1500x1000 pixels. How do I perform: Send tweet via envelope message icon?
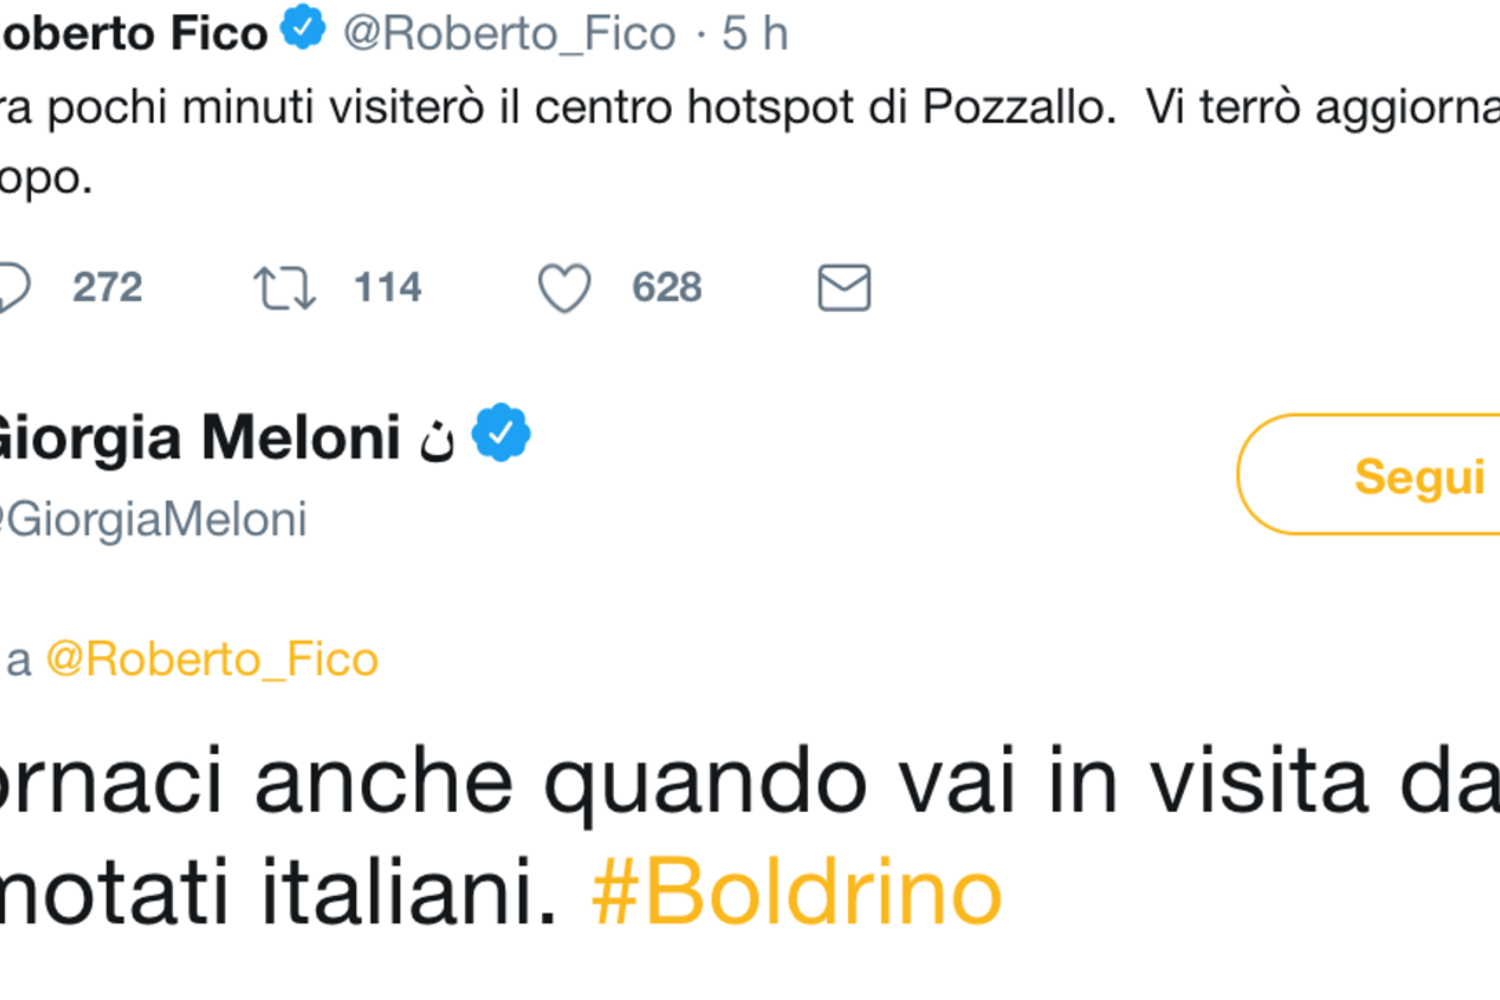pyautogui.click(x=844, y=288)
